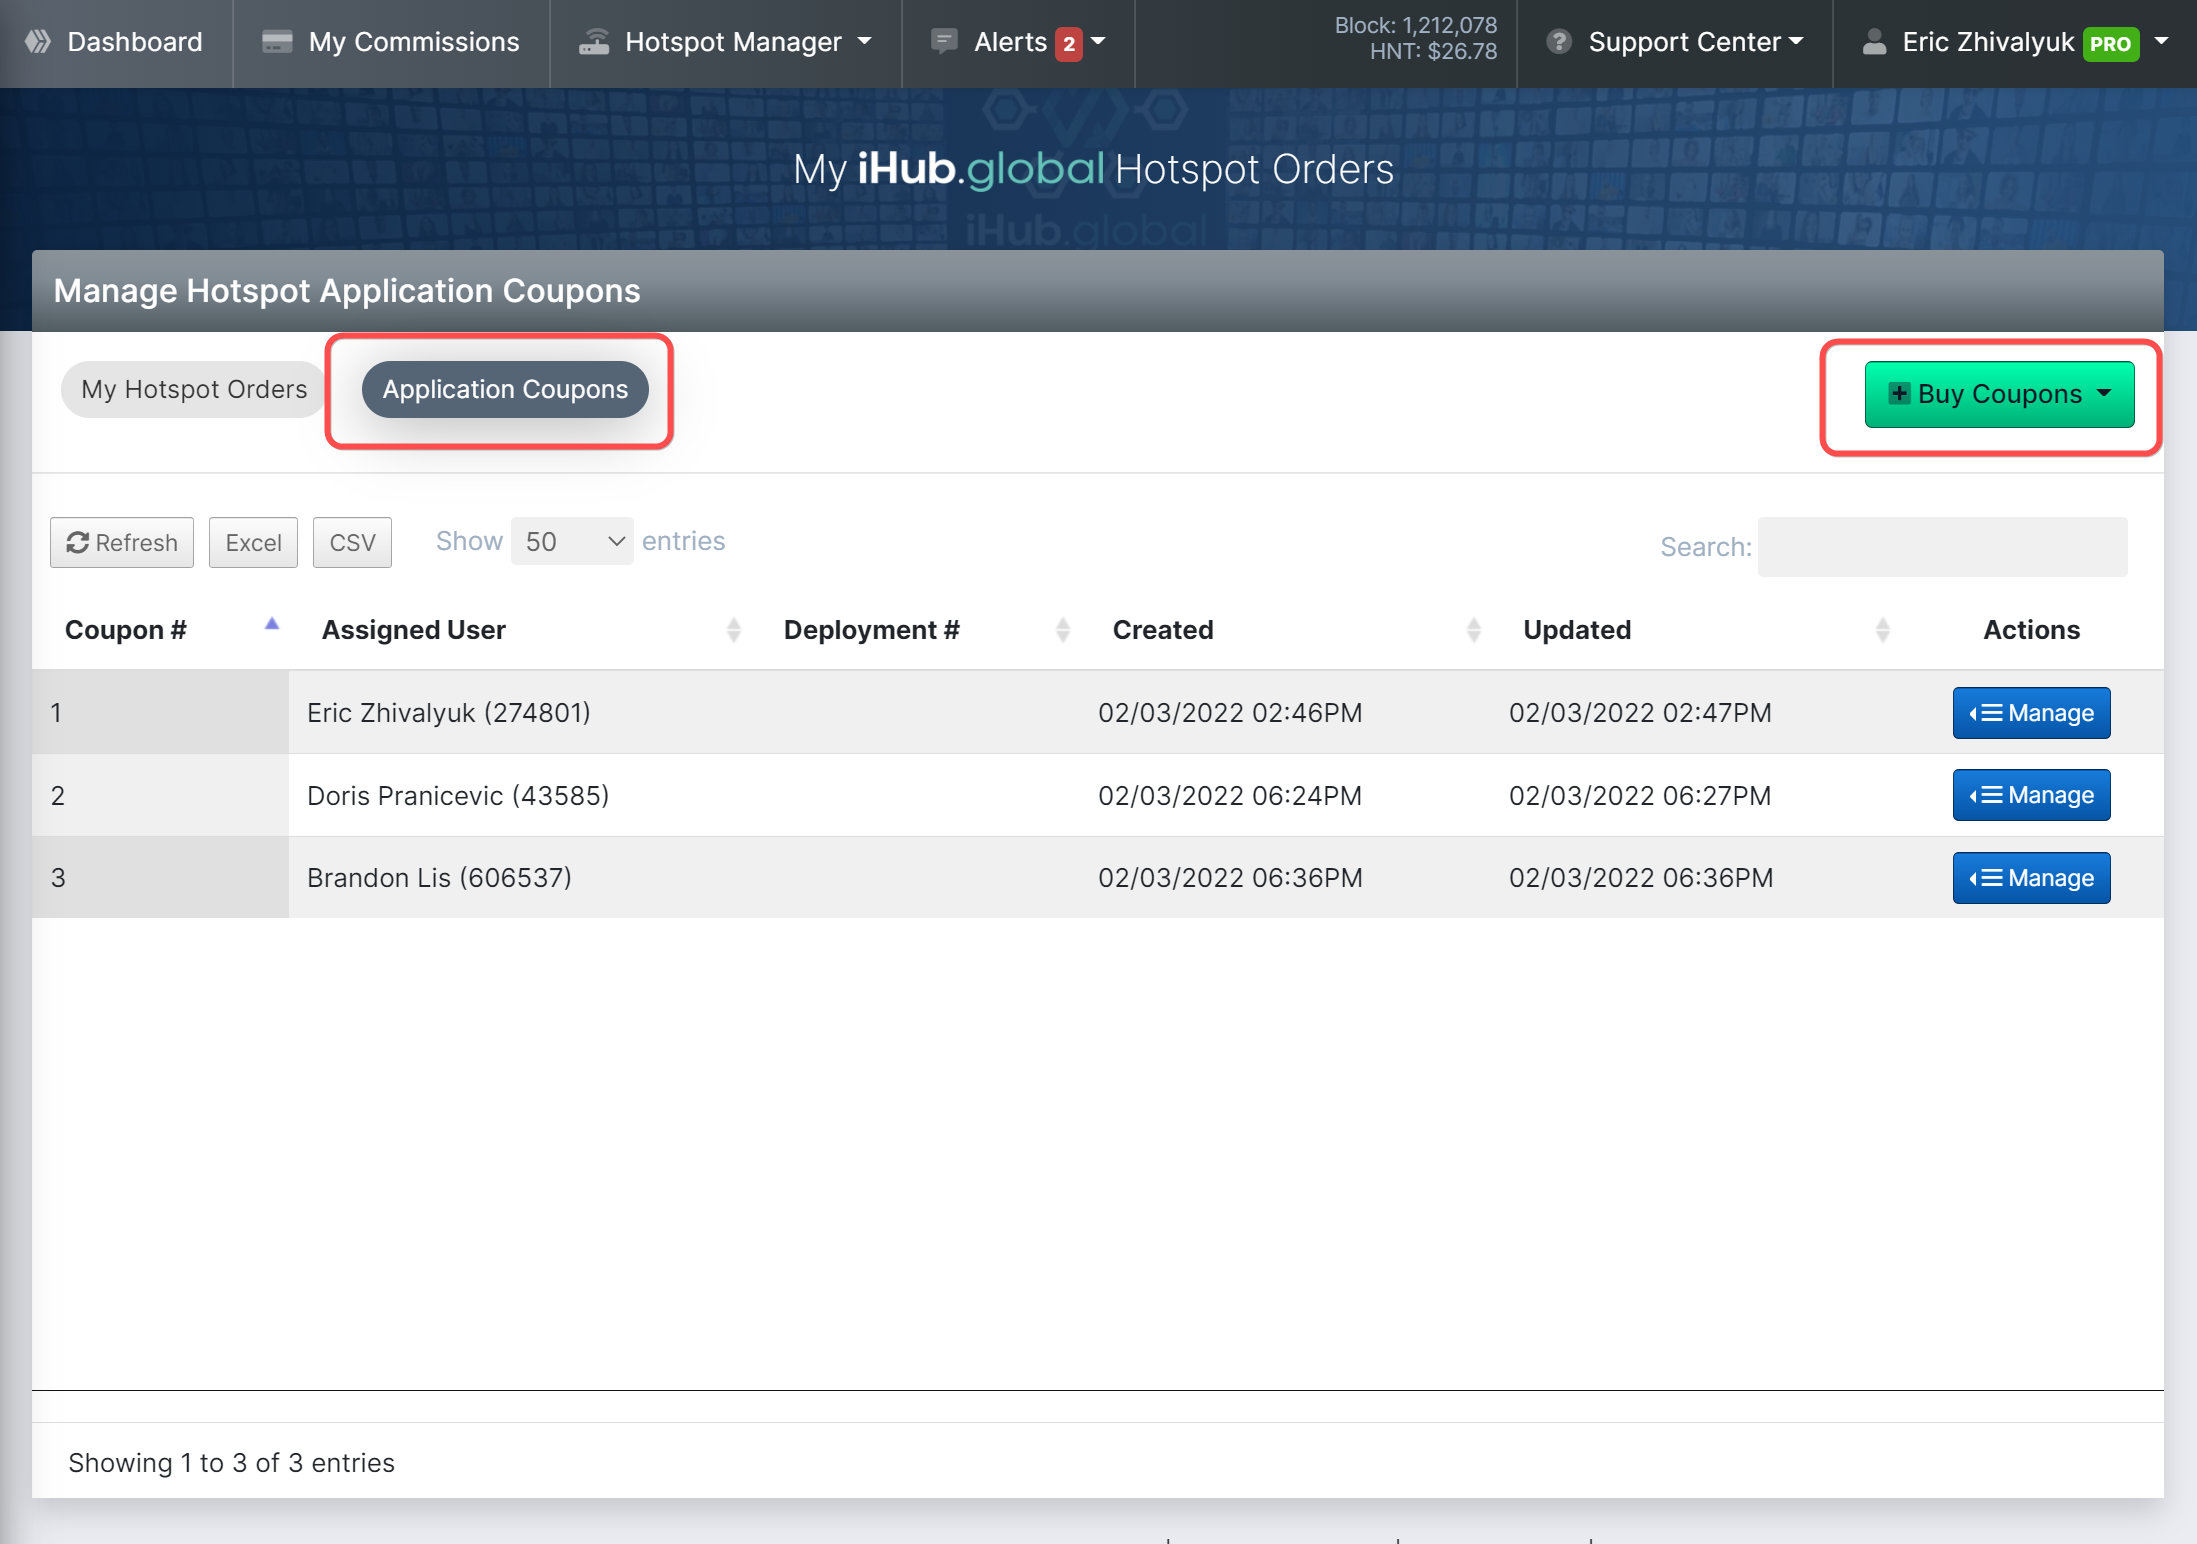Refresh the coupons table
Image resolution: width=2197 pixels, height=1544 pixels.
tap(122, 542)
